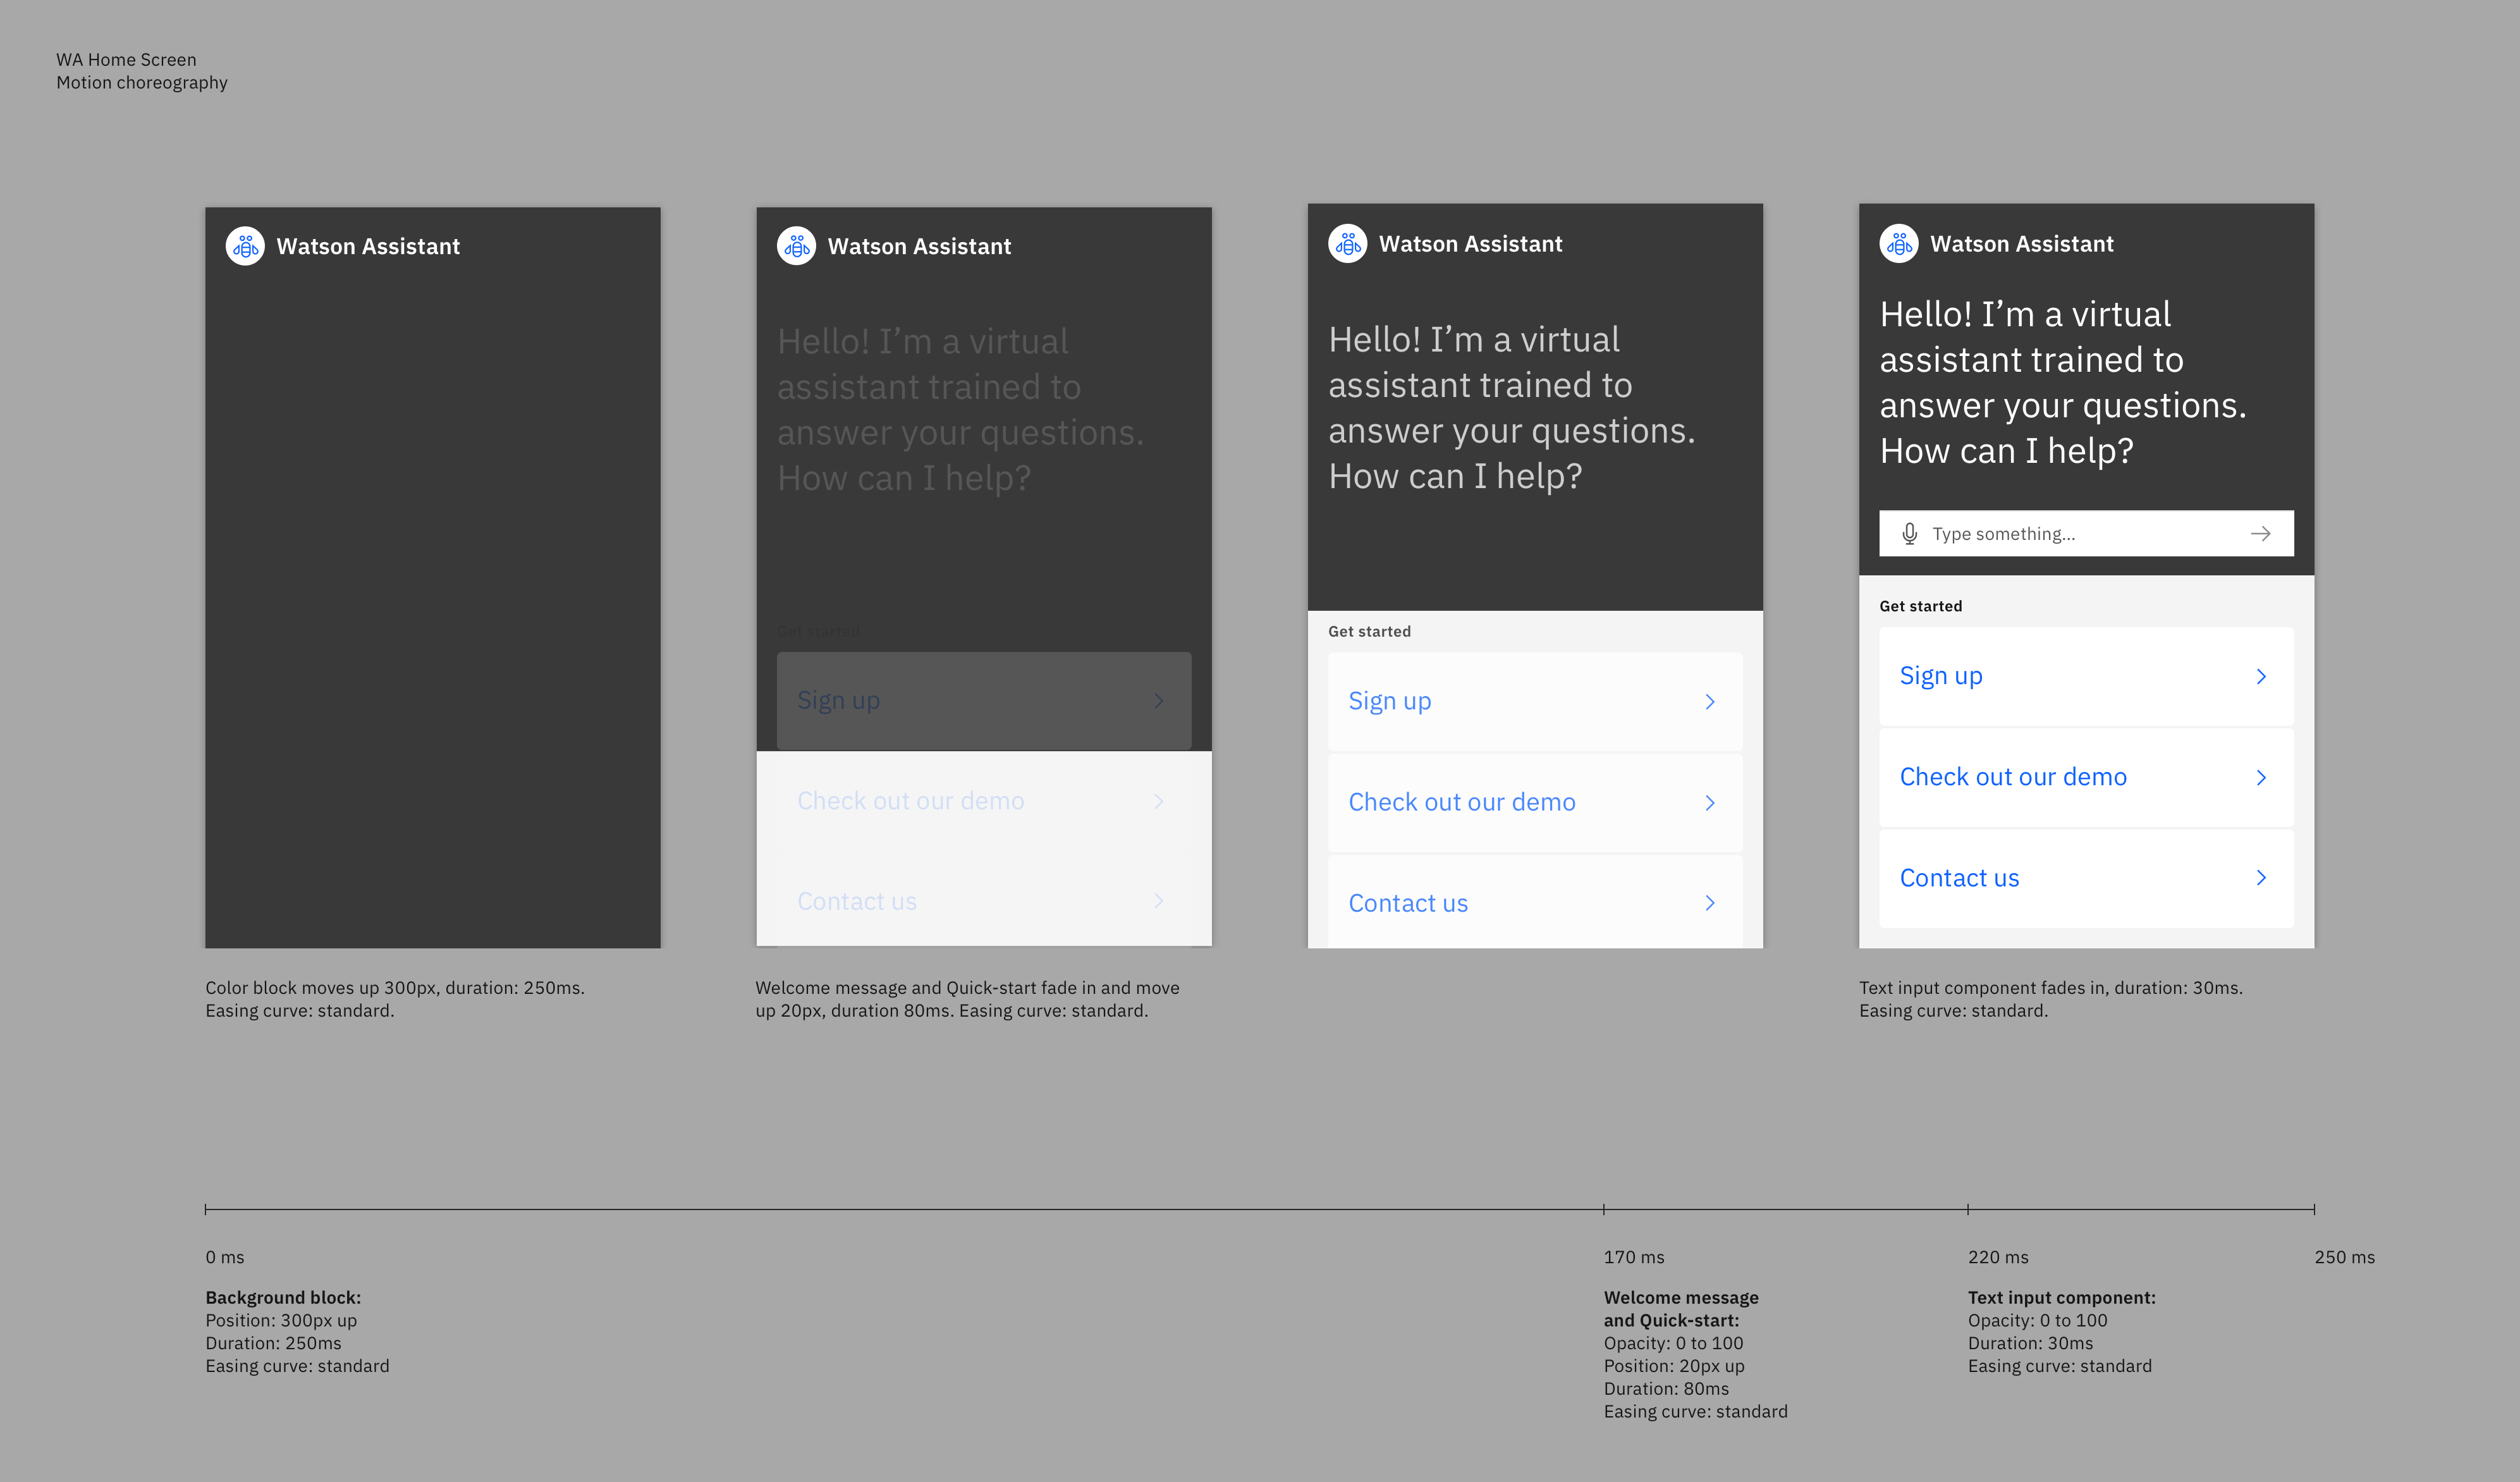The image size is (2520, 1482).
Task: Select Contact us in third screen
Action: click(1408, 904)
